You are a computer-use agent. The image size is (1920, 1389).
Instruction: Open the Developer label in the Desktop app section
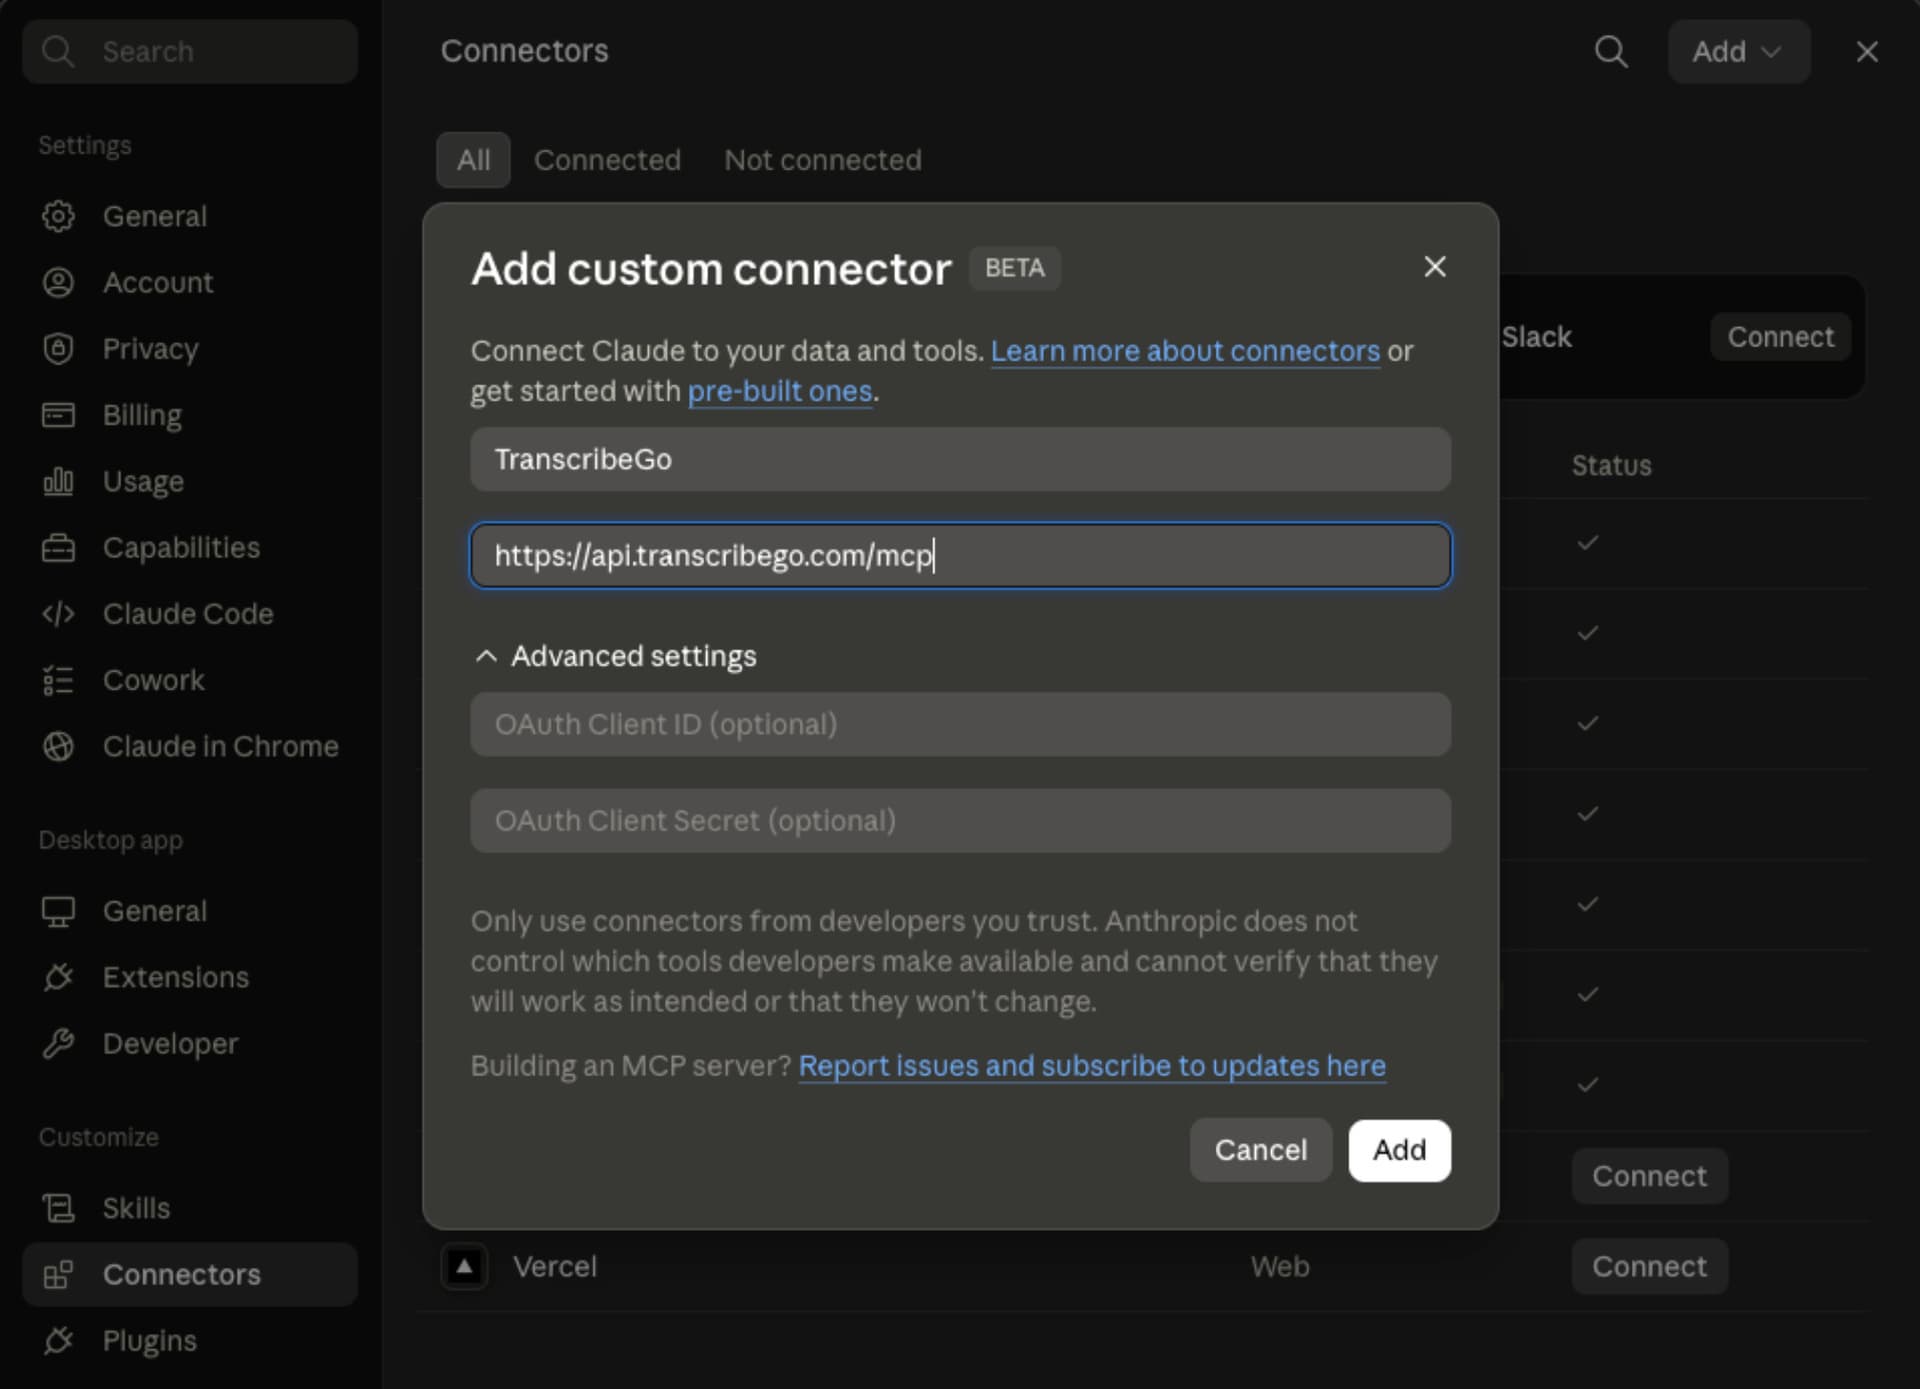pyautogui.click(x=170, y=1043)
